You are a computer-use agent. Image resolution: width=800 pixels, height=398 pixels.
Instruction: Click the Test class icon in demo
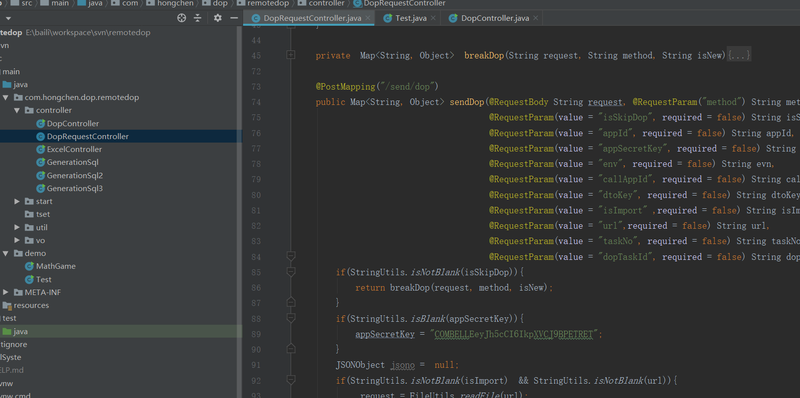click(30, 279)
